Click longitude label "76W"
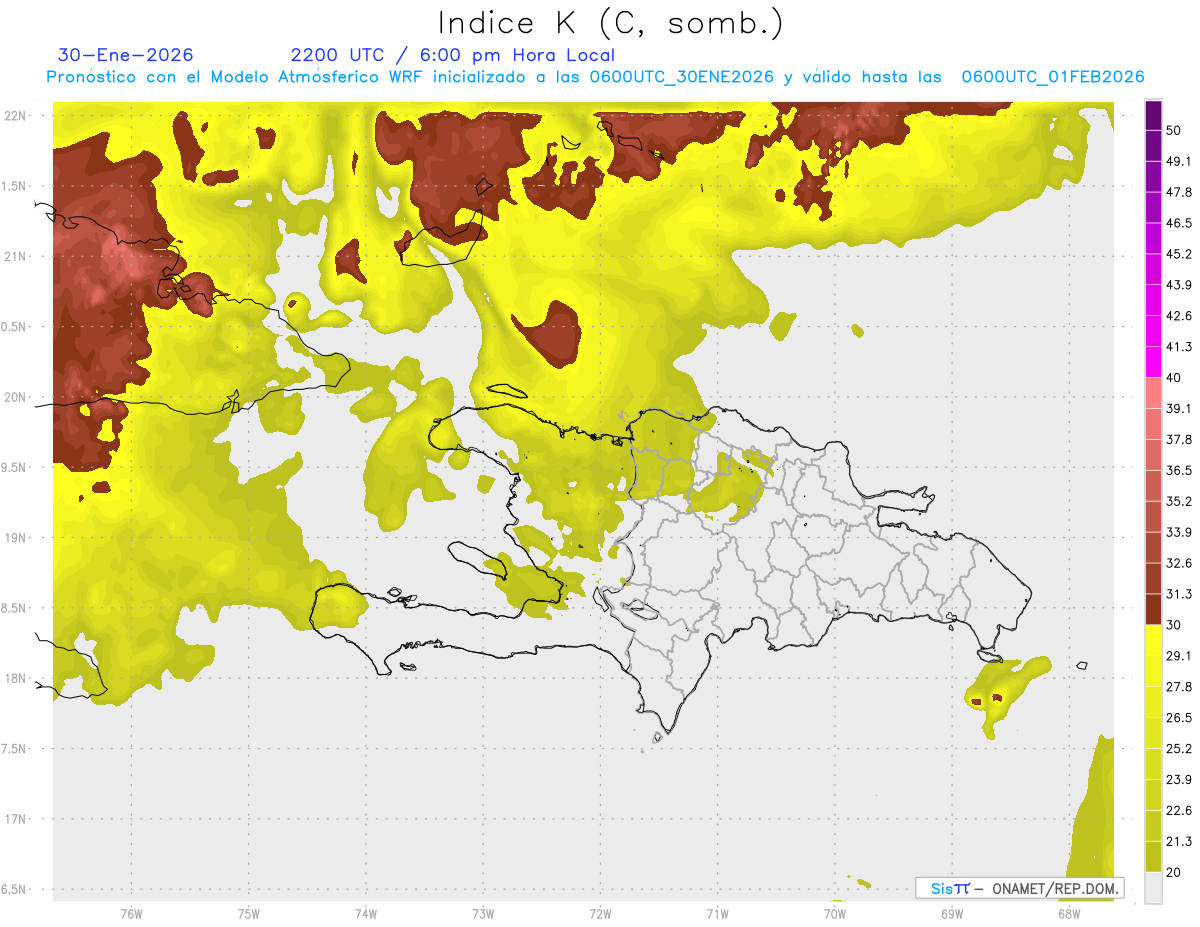Image resolution: width=1200 pixels, height=927 pixels. (131, 914)
